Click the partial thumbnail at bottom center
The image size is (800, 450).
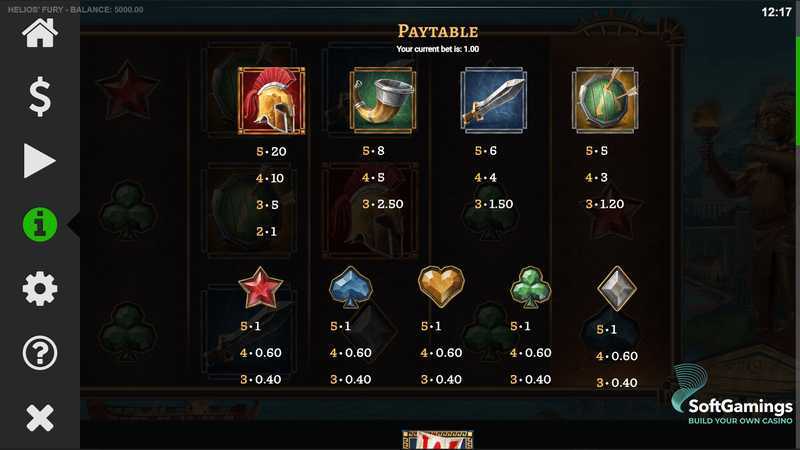point(438,440)
